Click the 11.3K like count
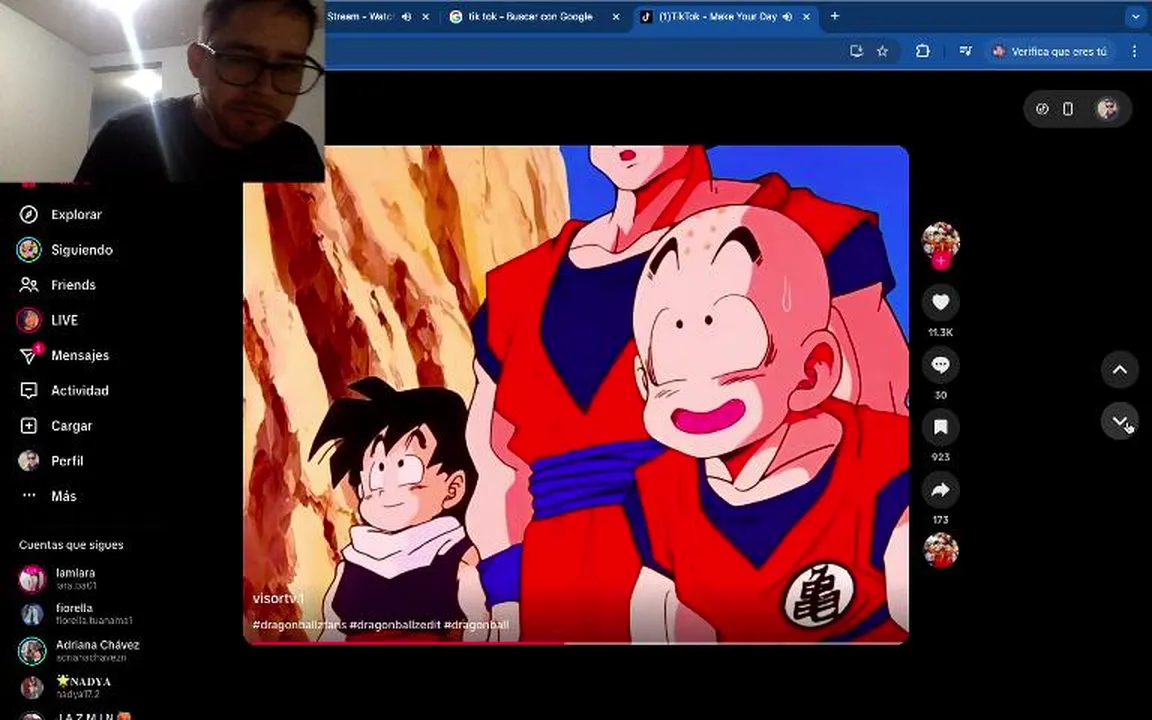 (940, 332)
